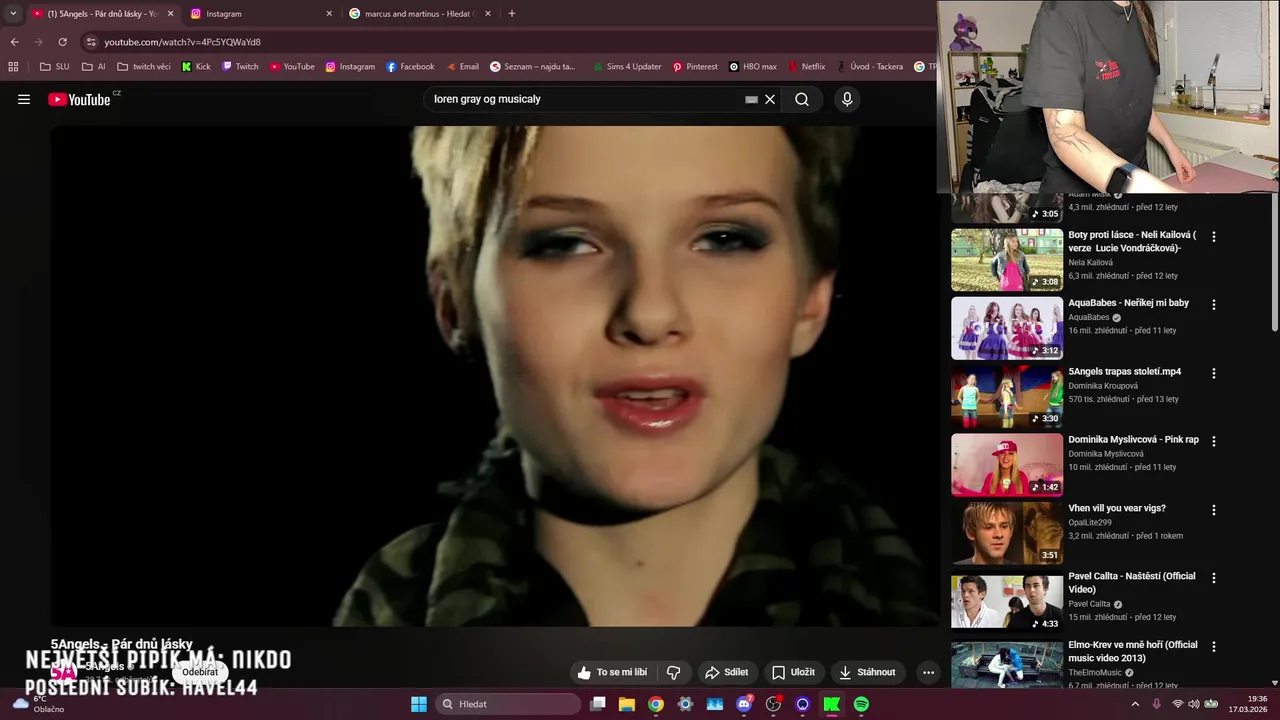Click taskbar Hledat search box
The height and width of the screenshot is (720, 1280).
(509, 704)
